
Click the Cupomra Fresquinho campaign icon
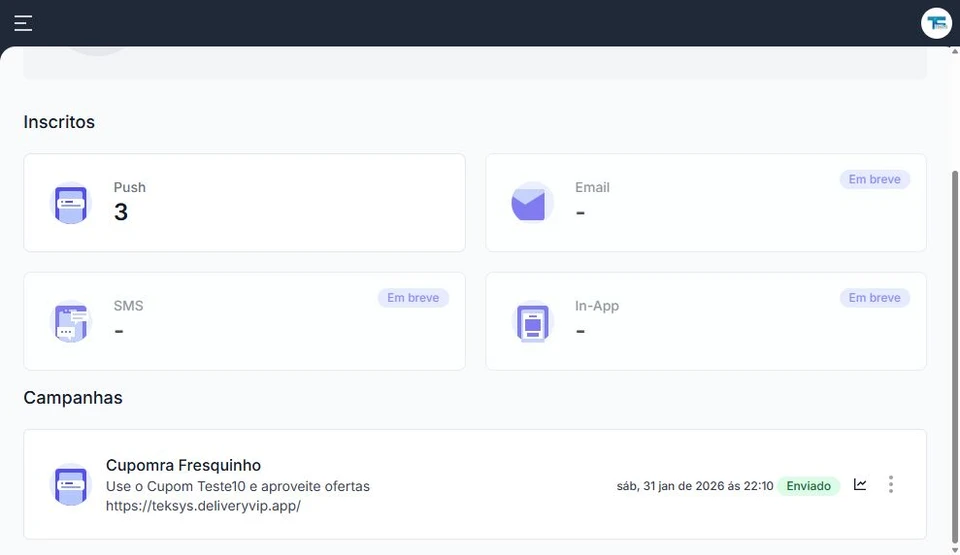tap(70, 485)
